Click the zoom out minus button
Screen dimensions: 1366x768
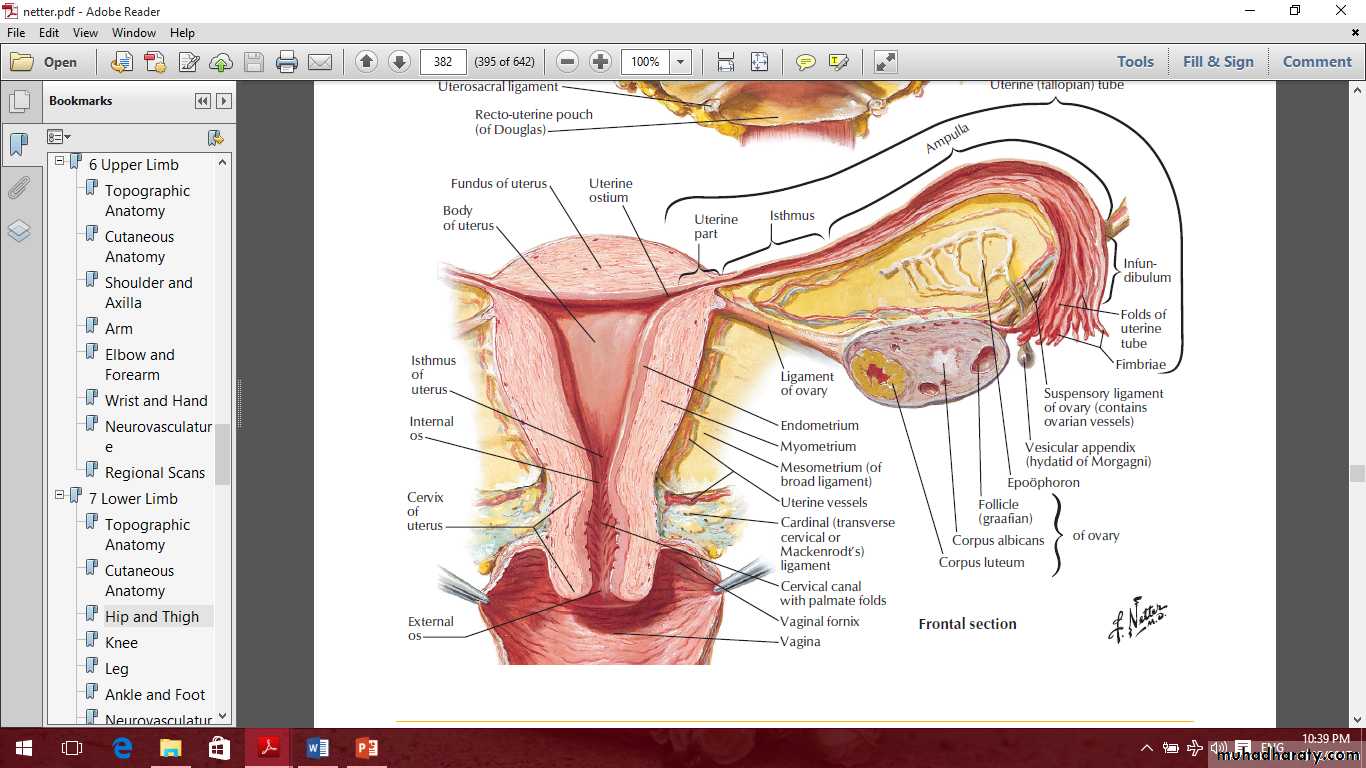tap(567, 62)
